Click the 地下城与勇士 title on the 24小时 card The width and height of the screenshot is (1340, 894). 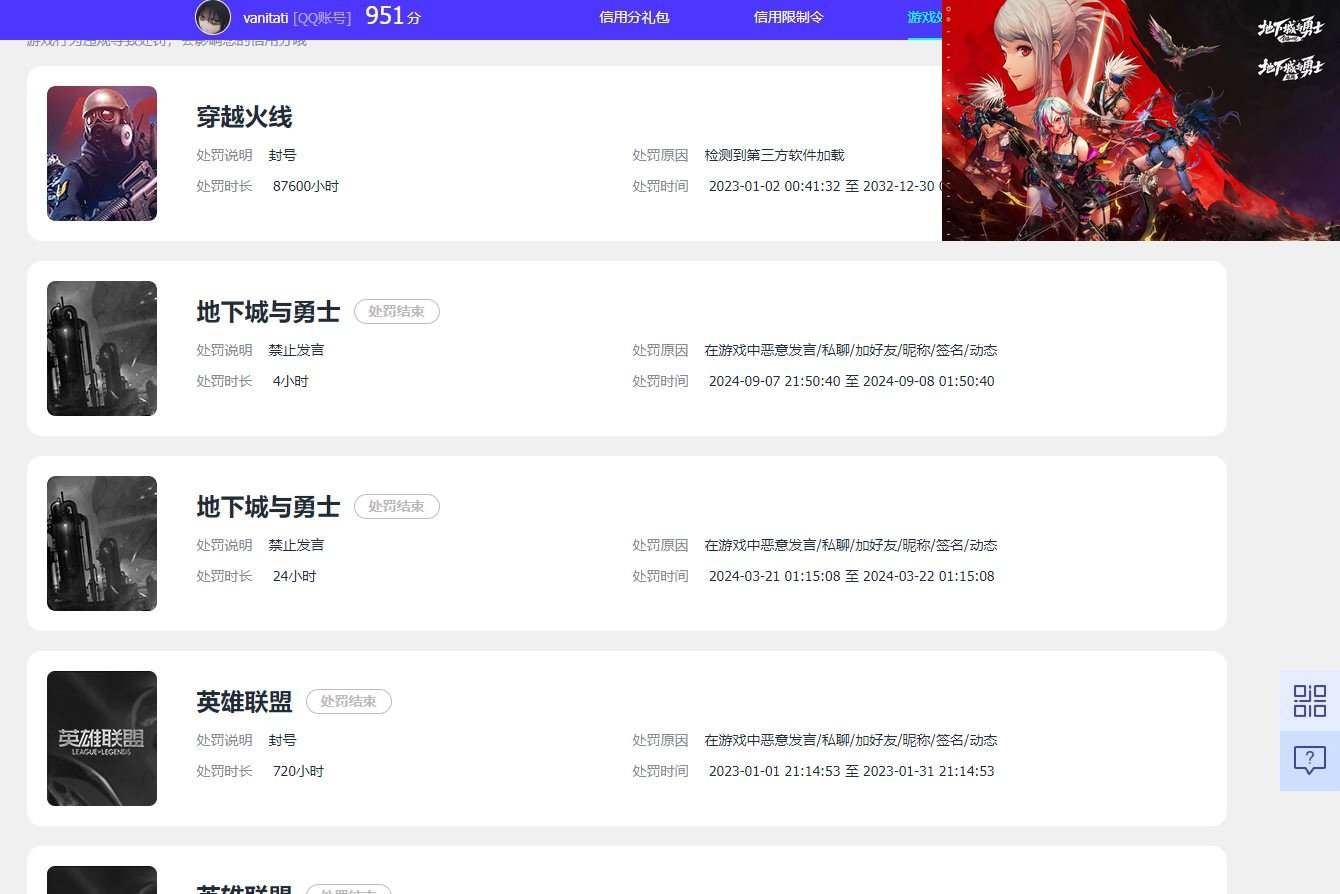pos(268,507)
